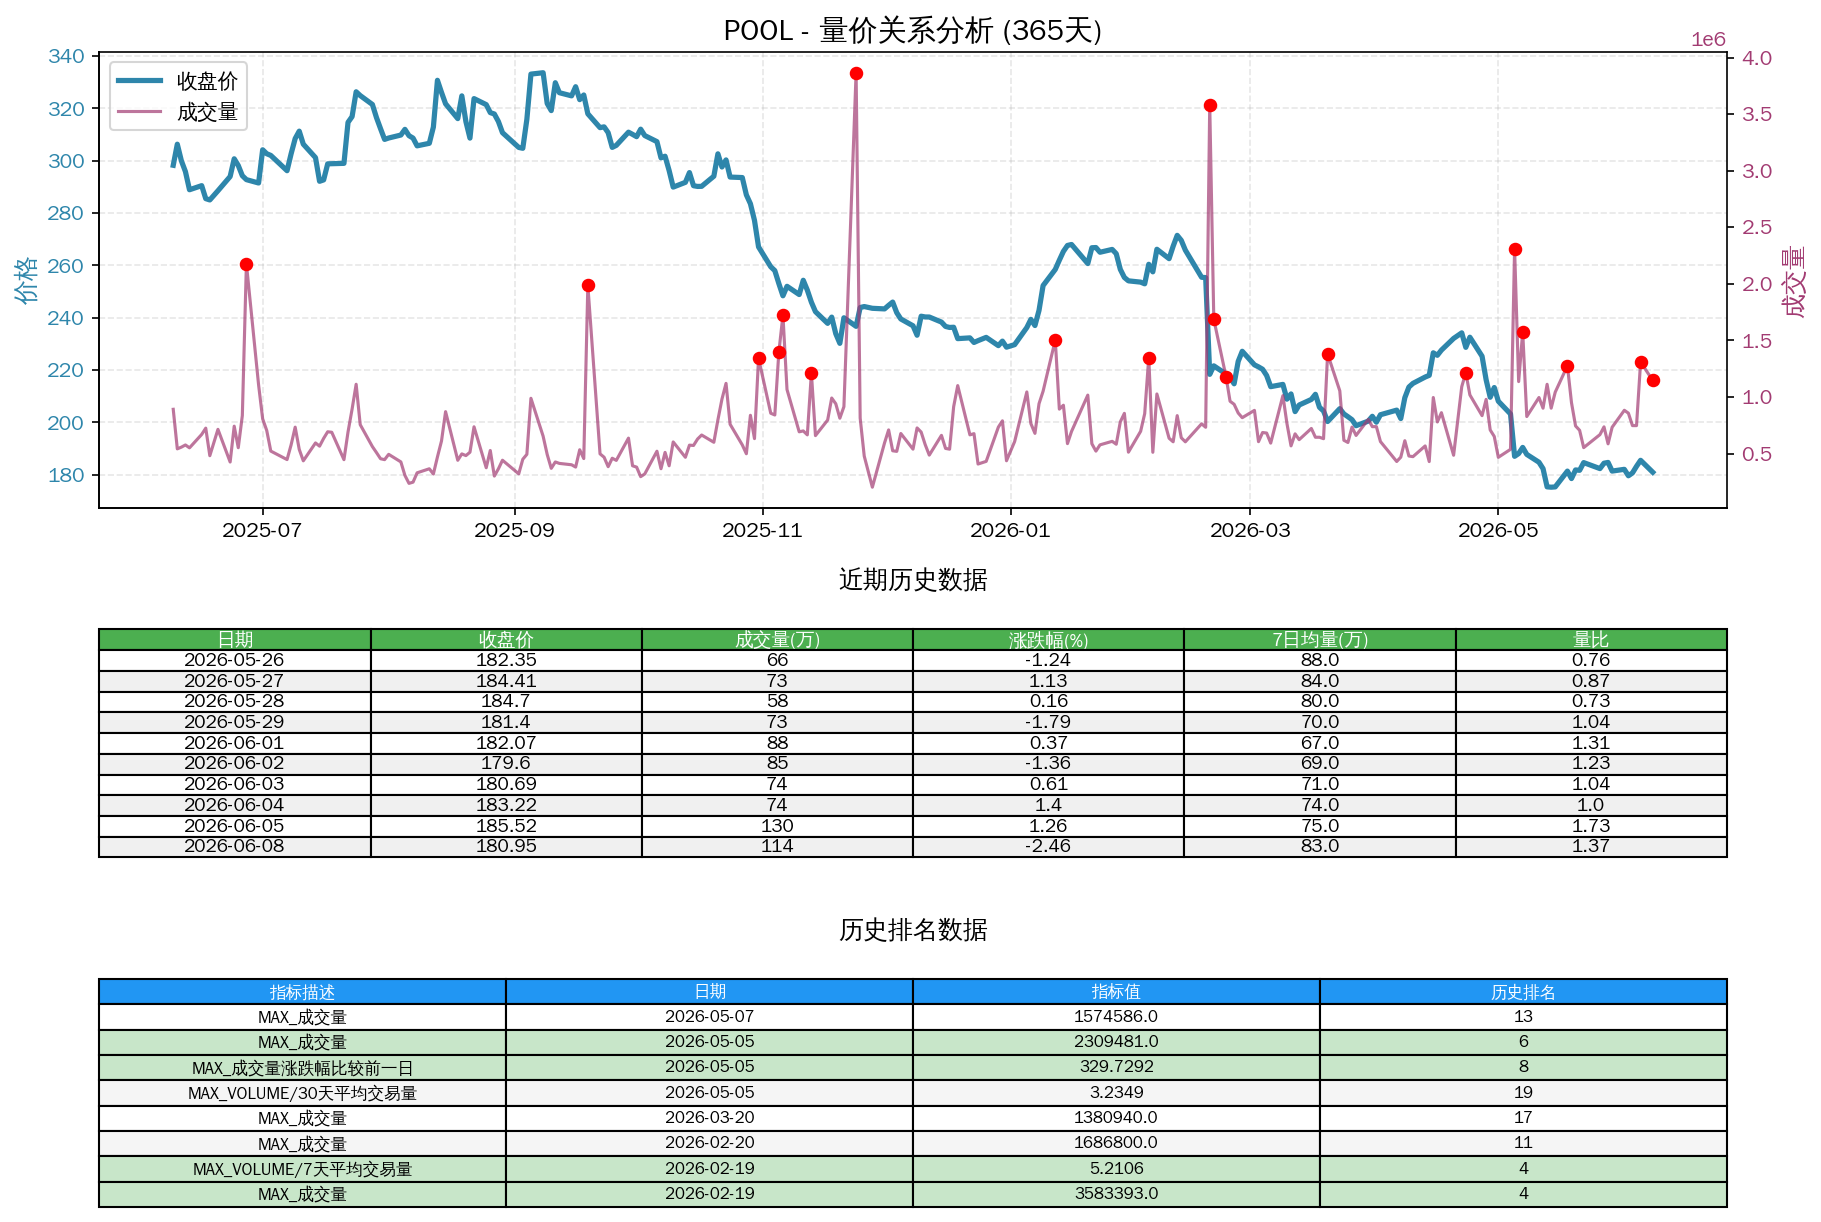This screenshot has height=1222, width=1821.
Task: Click the indicator value 5.2106
Action: click(1116, 1169)
